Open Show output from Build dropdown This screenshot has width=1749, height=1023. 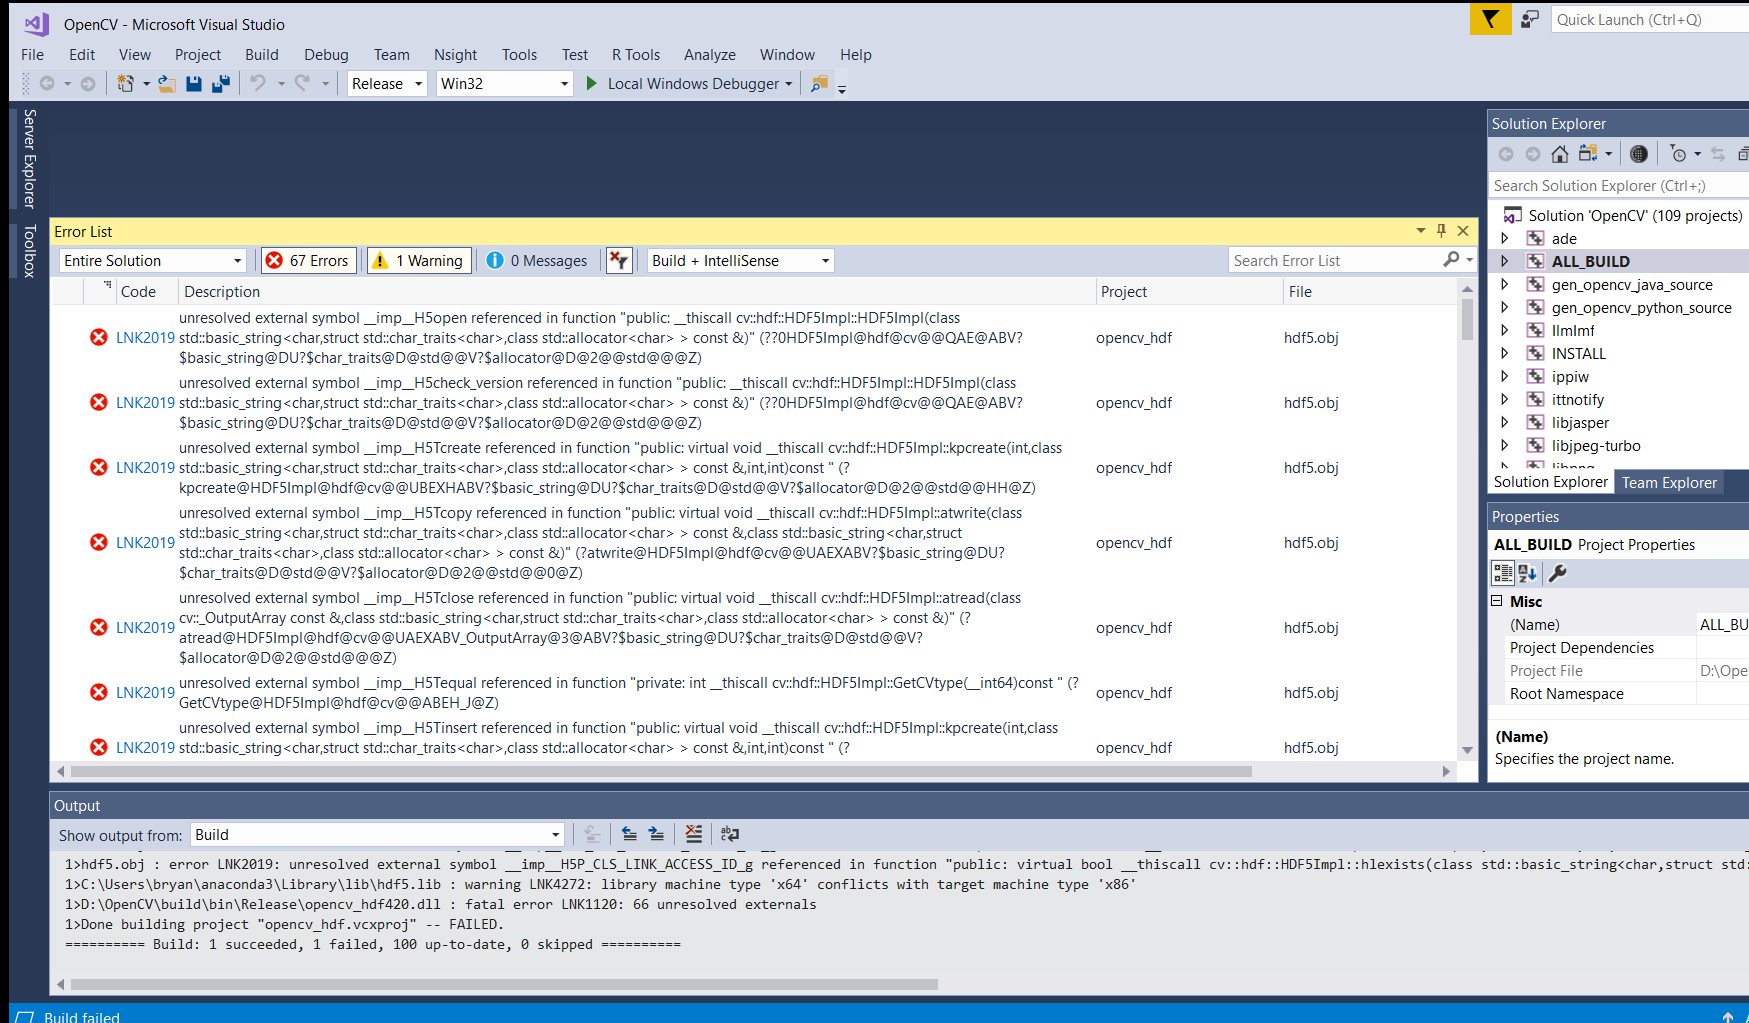click(377, 835)
